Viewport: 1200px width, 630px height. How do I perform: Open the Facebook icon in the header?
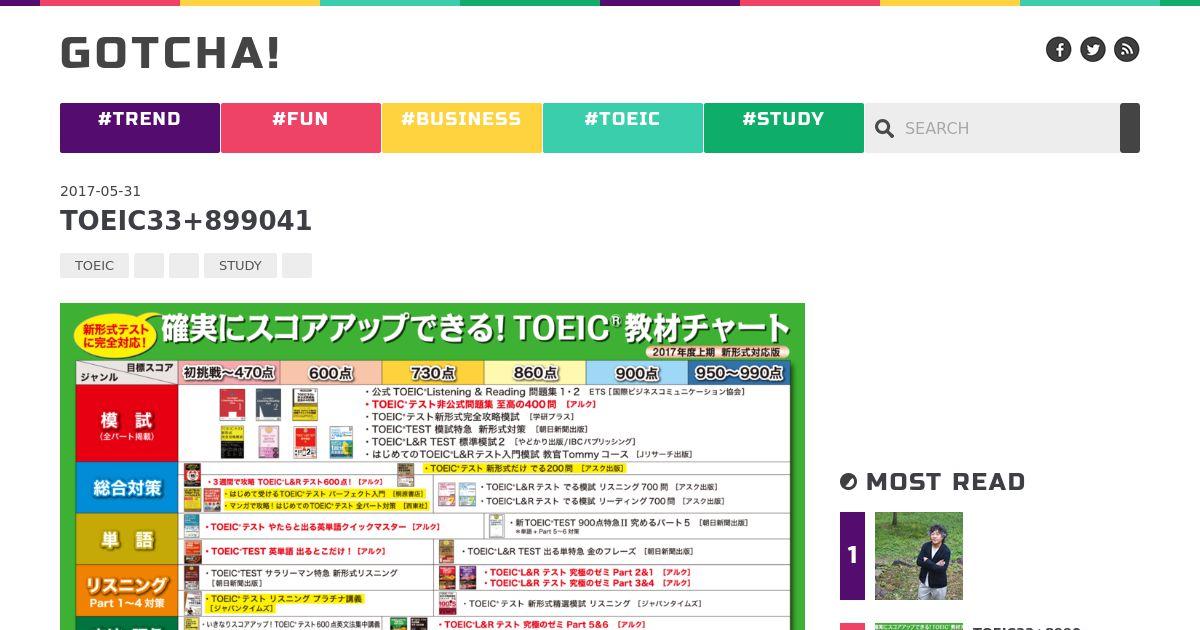pyautogui.click(x=1059, y=49)
